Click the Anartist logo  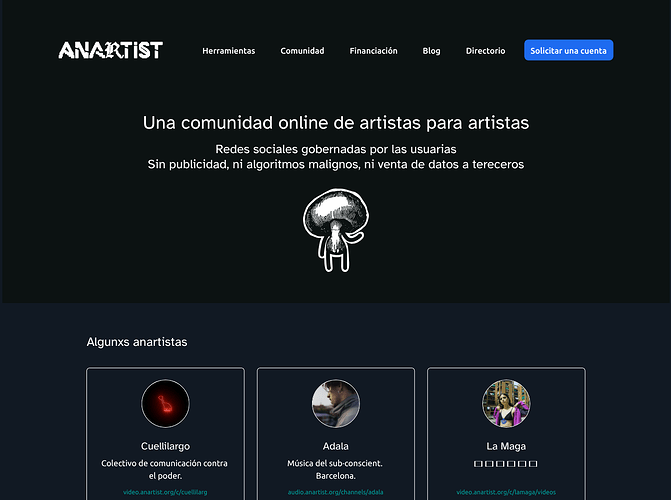(x=110, y=50)
